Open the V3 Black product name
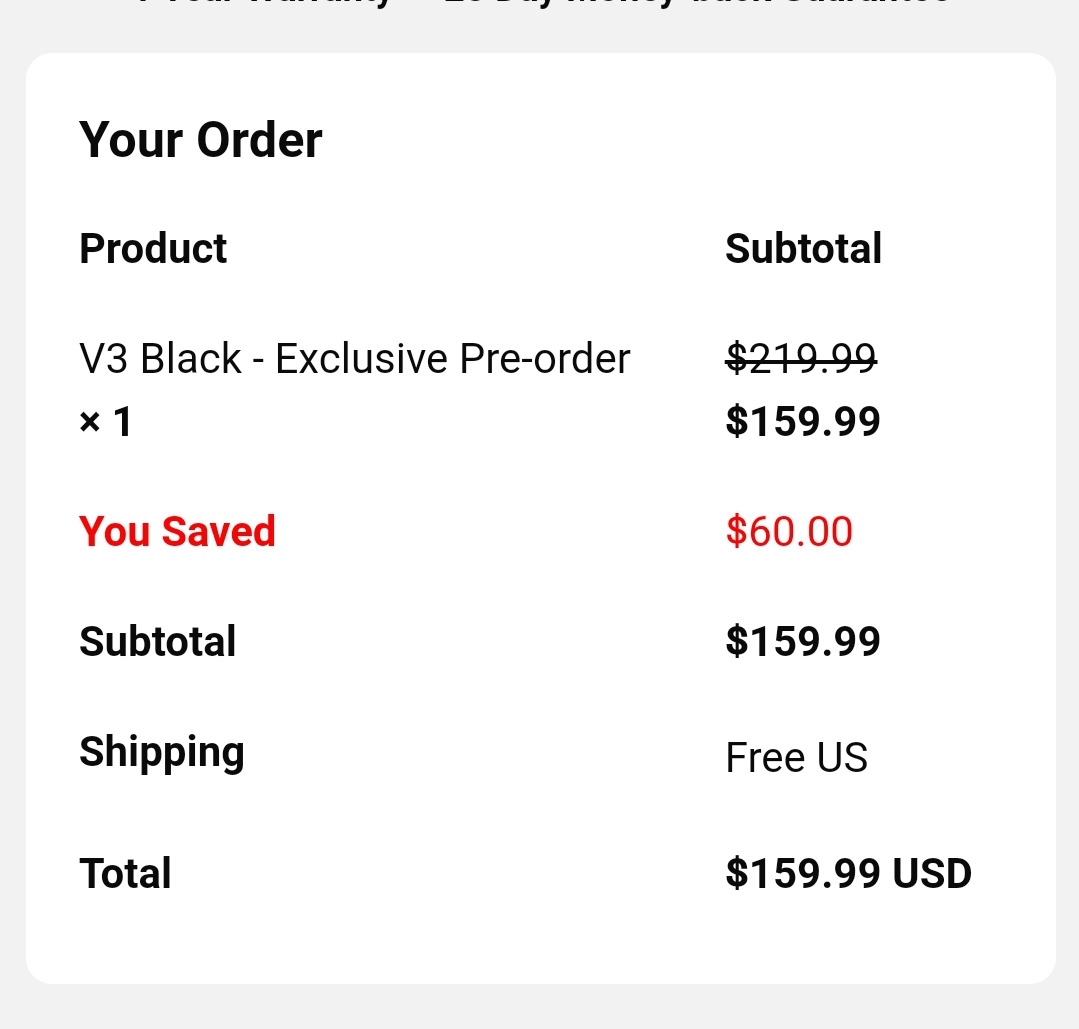The width and height of the screenshot is (1079, 1029). 354,358
